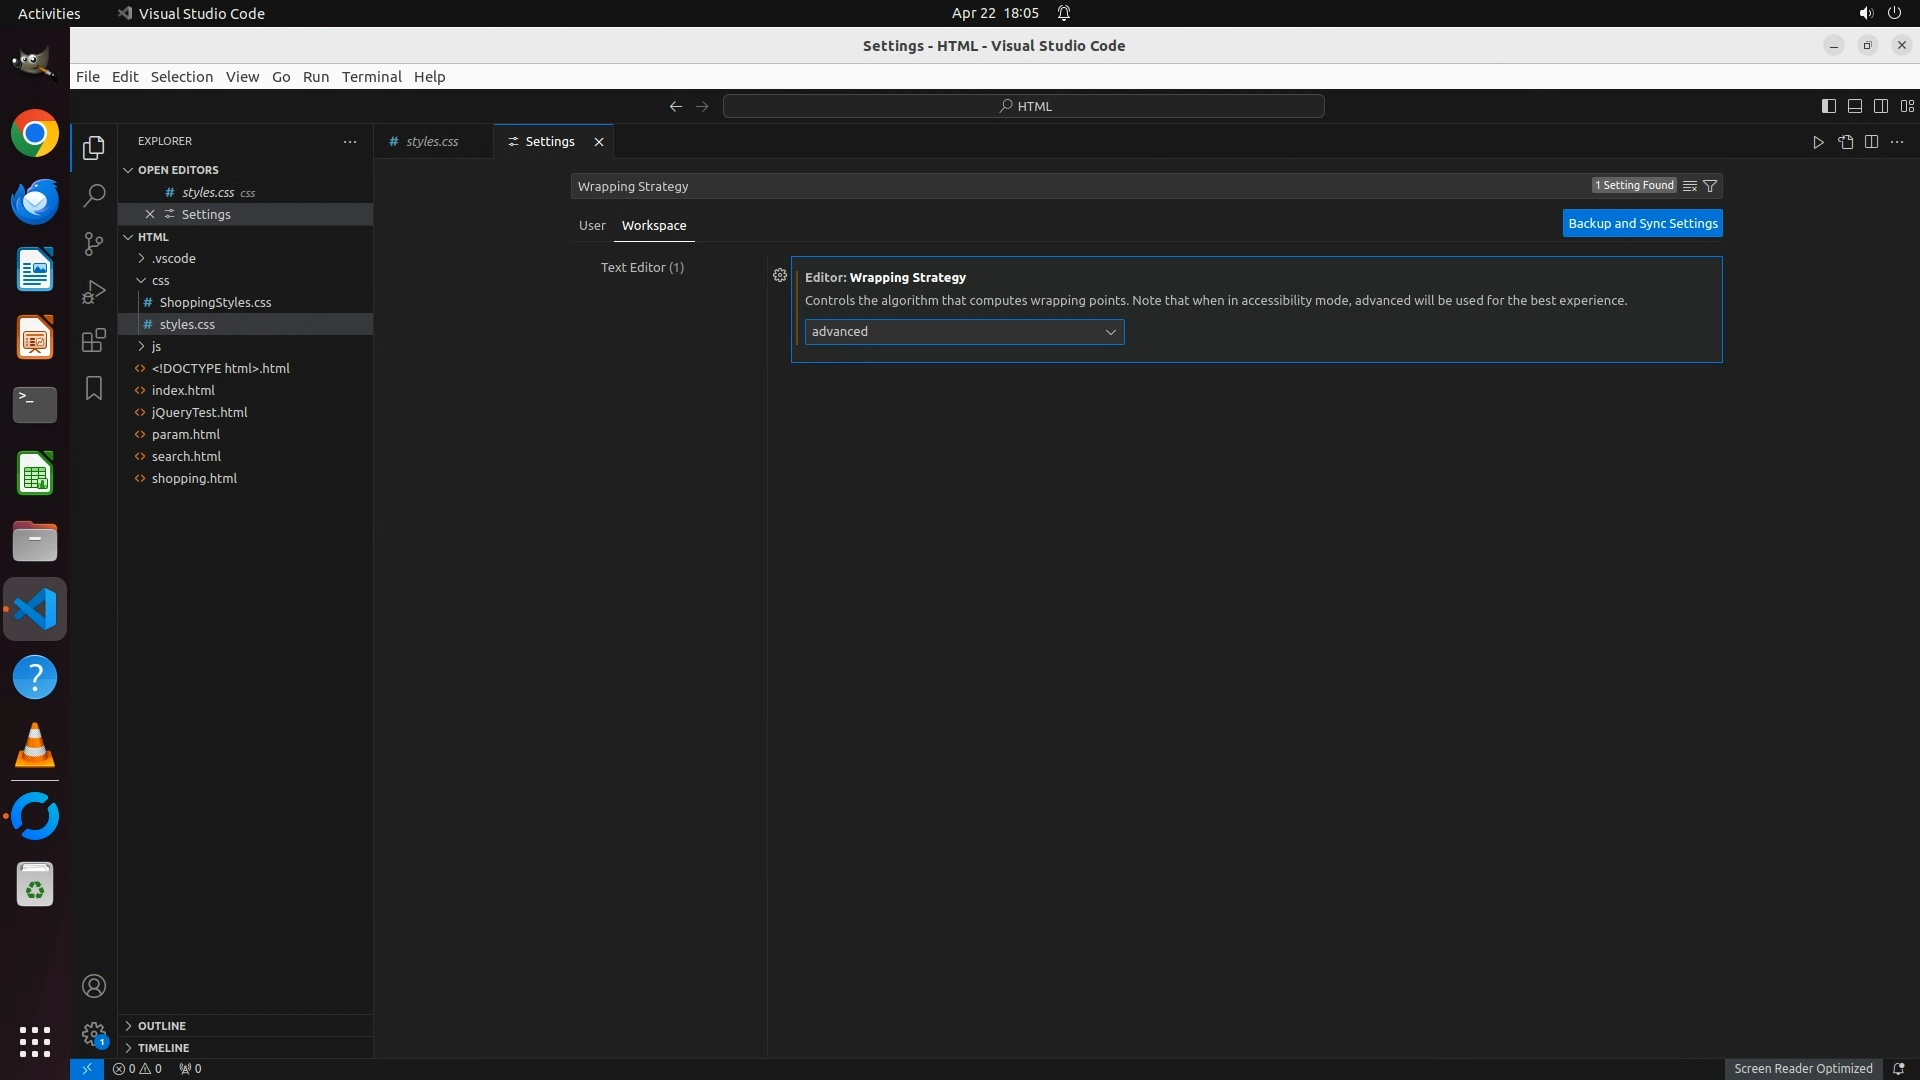Click the filter settings funnel icon
Viewport: 1920px width, 1080px height.
tap(1710, 186)
